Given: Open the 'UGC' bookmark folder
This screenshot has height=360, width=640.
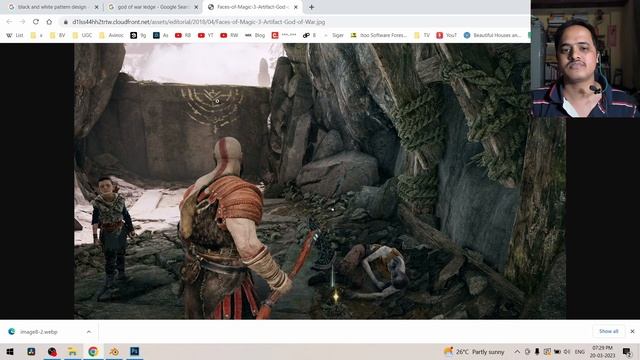Looking at the screenshot, I should (x=82, y=36).
